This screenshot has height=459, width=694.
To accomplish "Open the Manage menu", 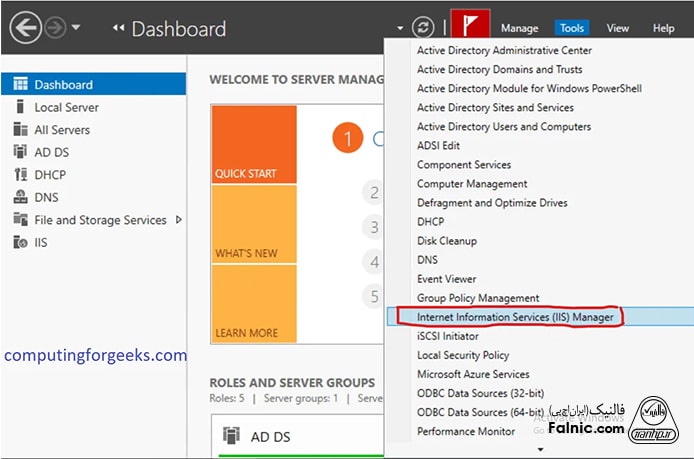I will (519, 29).
